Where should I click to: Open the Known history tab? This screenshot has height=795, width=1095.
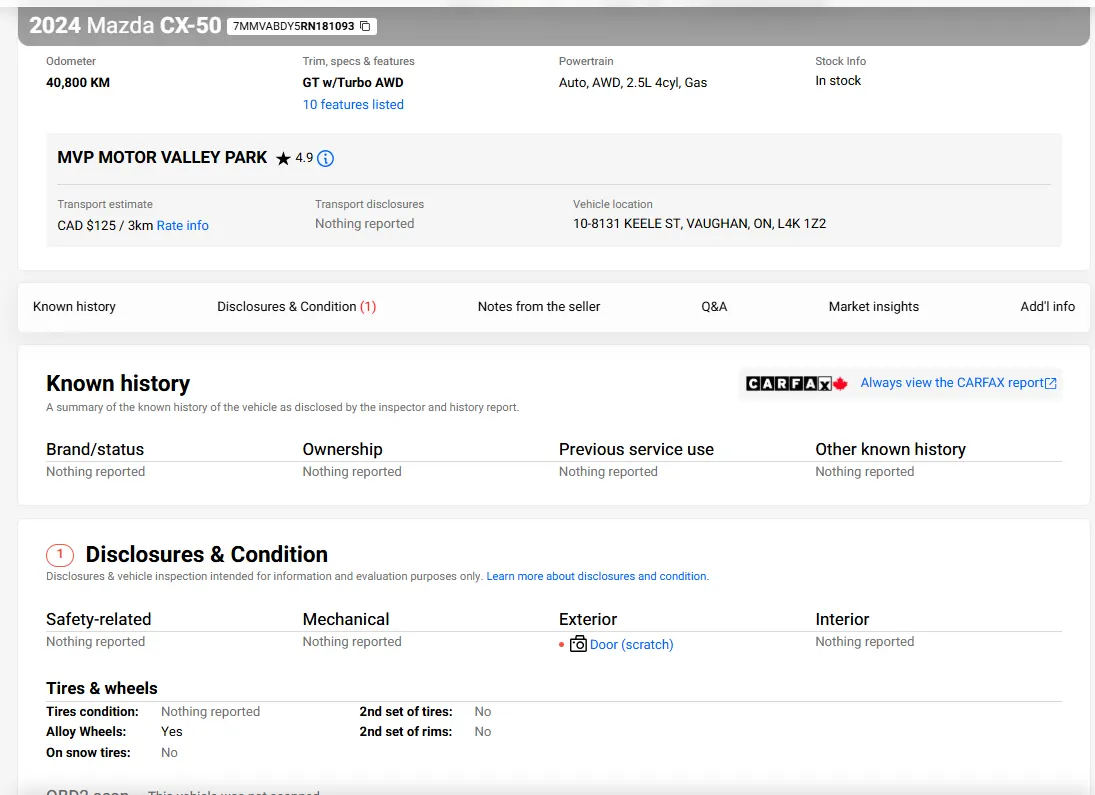tap(75, 307)
